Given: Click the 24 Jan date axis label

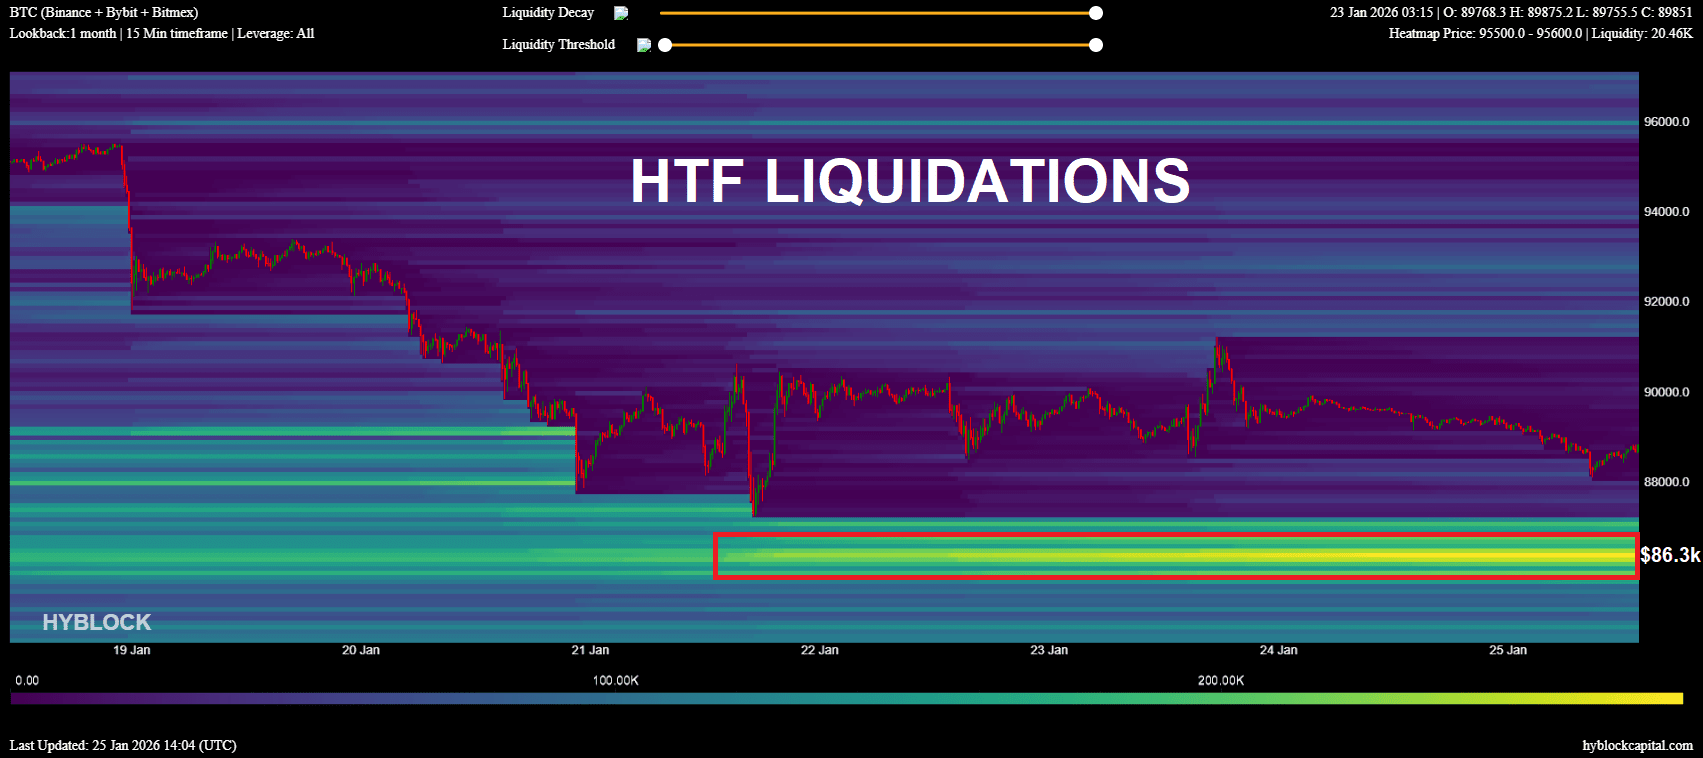Looking at the screenshot, I should coord(1278,650).
